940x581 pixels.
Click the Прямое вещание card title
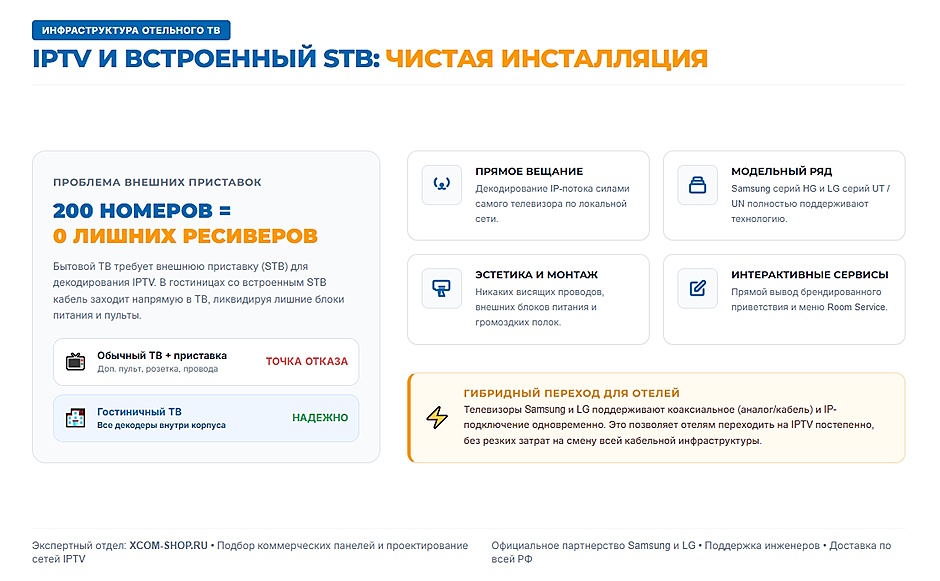[x=529, y=171]
